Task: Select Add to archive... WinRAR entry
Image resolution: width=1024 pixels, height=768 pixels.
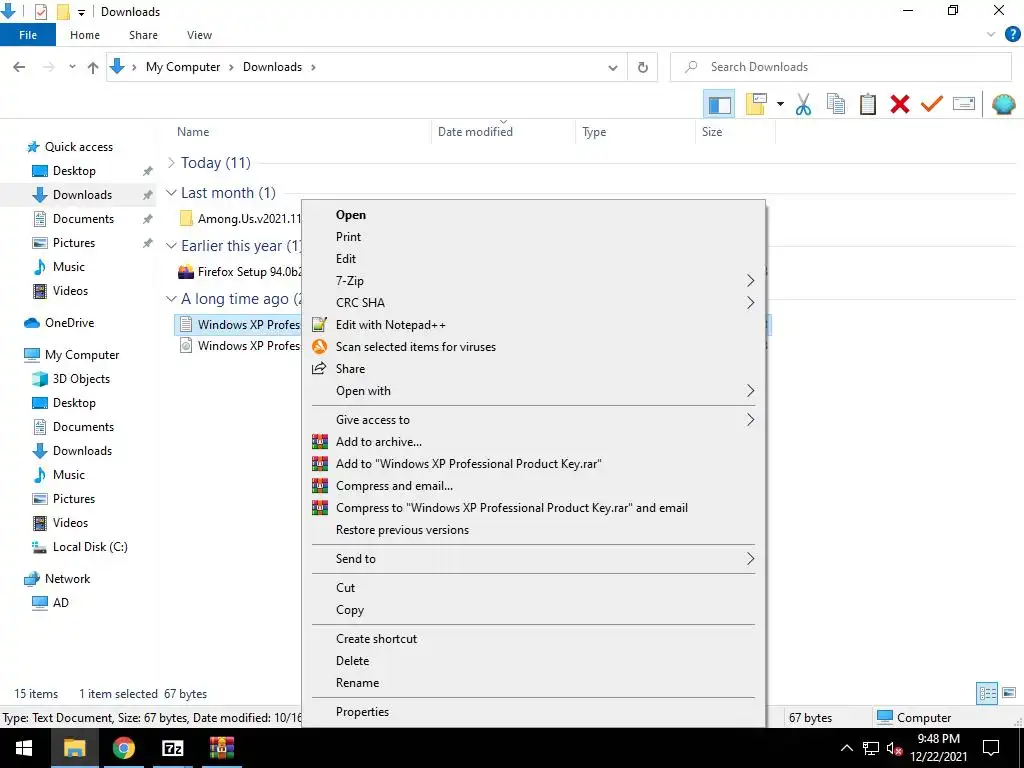Action: [533, 442]
